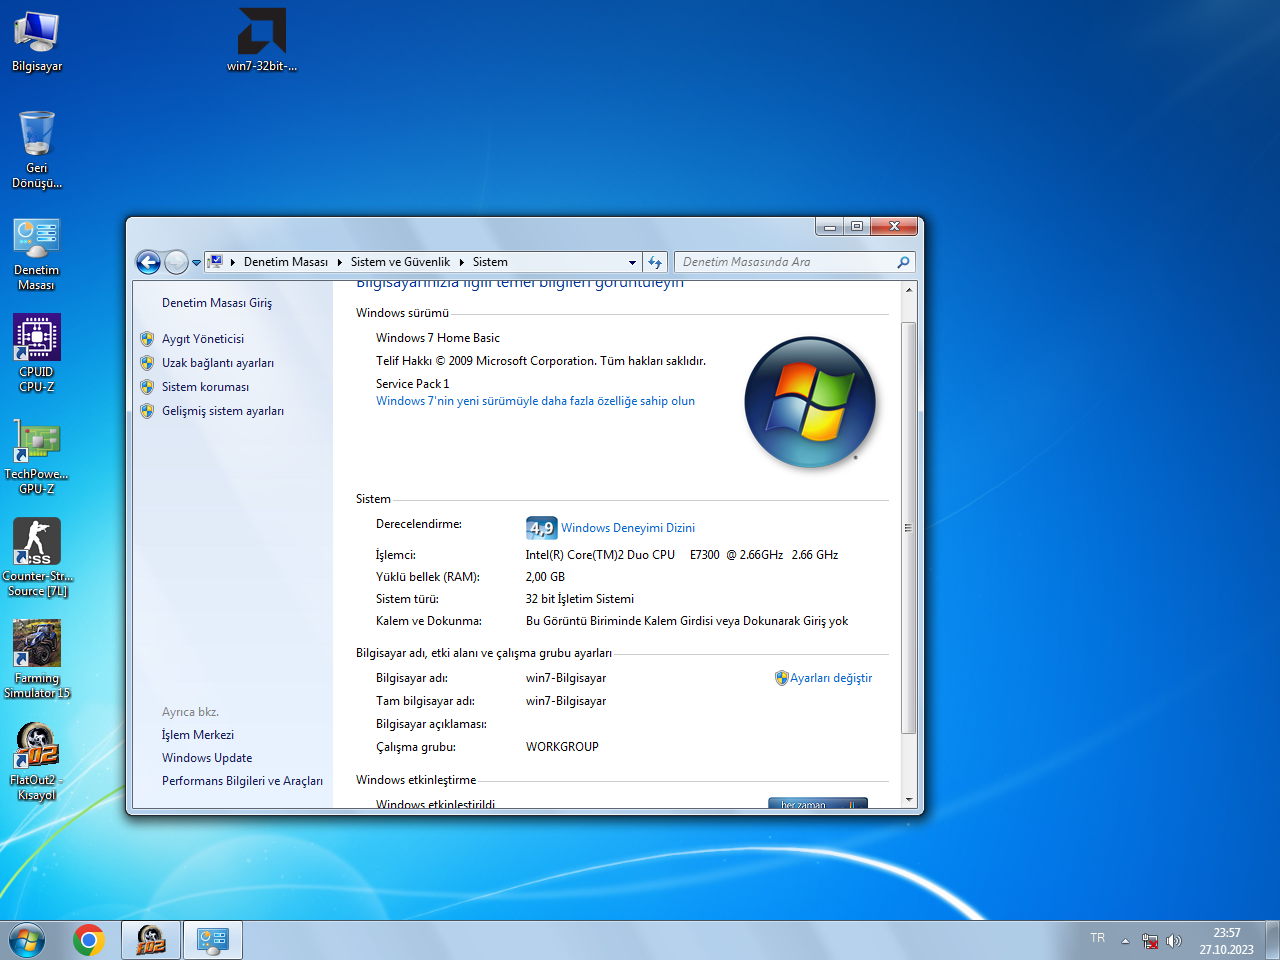
Task: Open the clock showing 23:57
Action: [x=1226, y=941]
